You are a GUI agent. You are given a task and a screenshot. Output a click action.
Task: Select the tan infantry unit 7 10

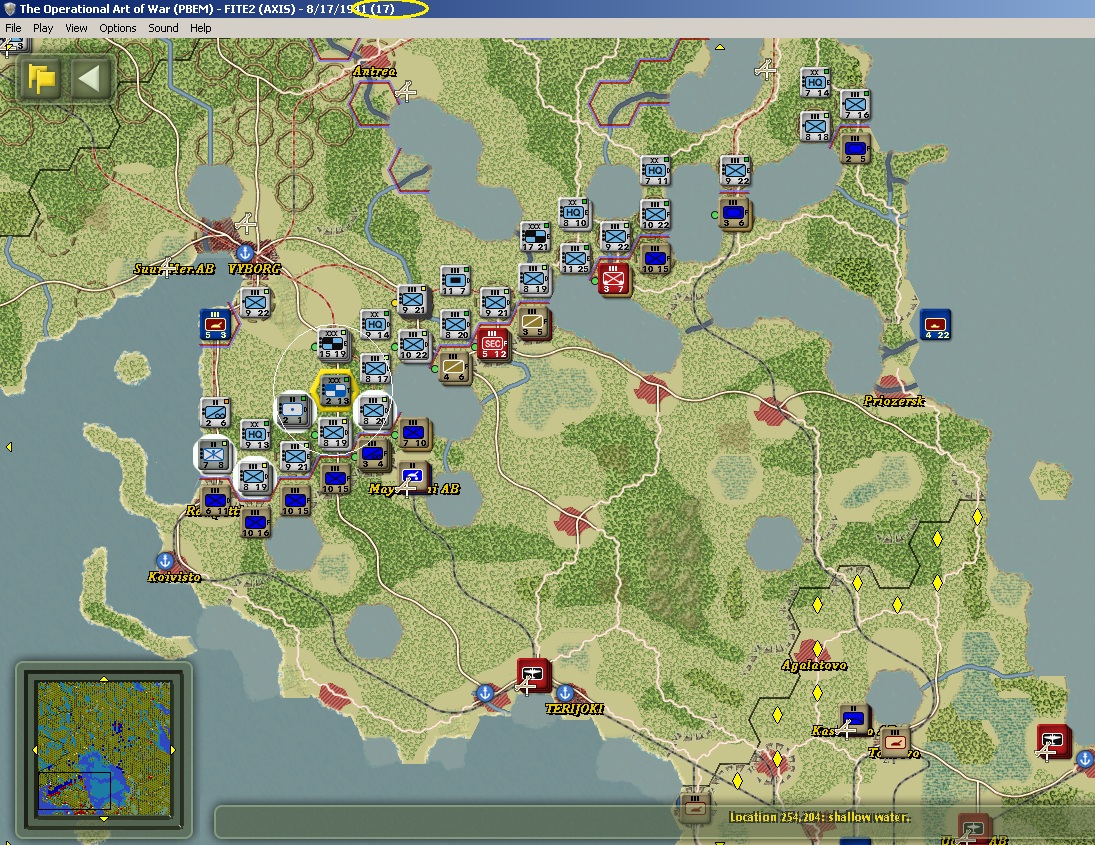pyautogui.click(x=415, y=434)
